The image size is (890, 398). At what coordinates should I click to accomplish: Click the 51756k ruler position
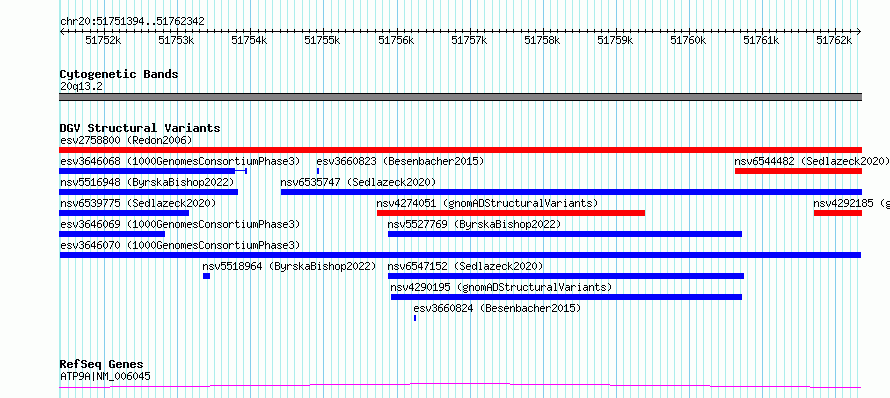pos(396,40)
